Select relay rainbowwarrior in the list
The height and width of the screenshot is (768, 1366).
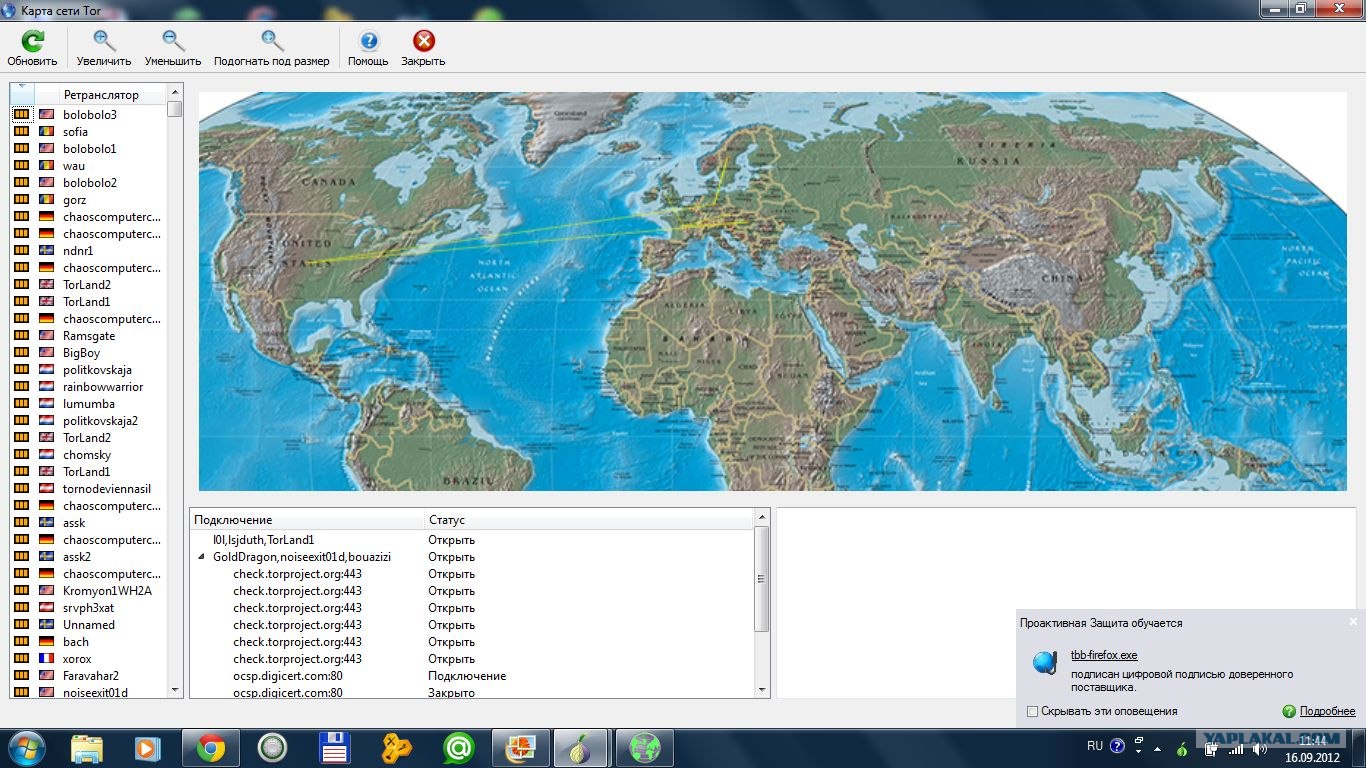(103, 387)
